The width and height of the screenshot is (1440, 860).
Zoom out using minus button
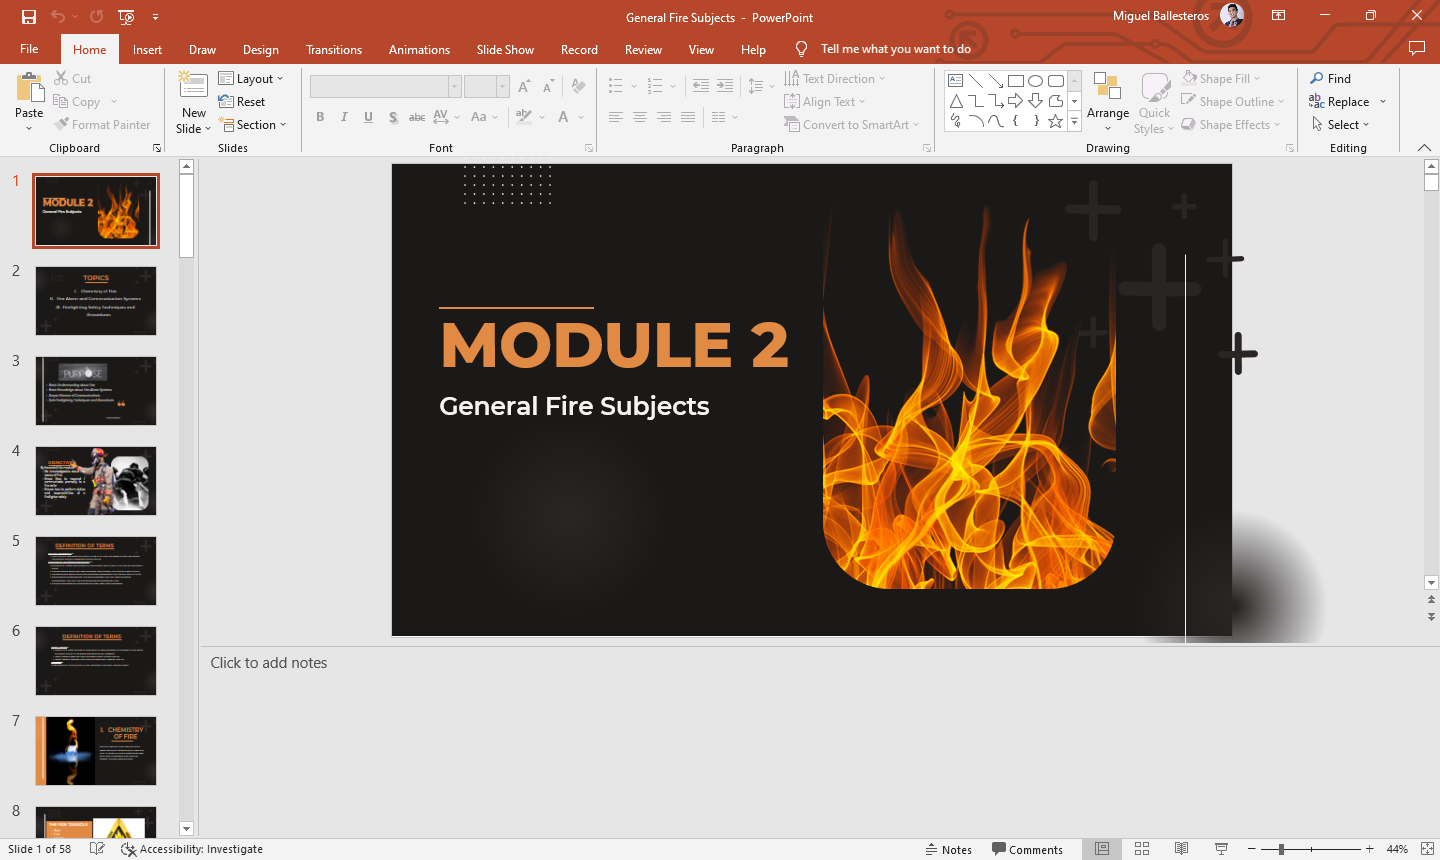1252,849
